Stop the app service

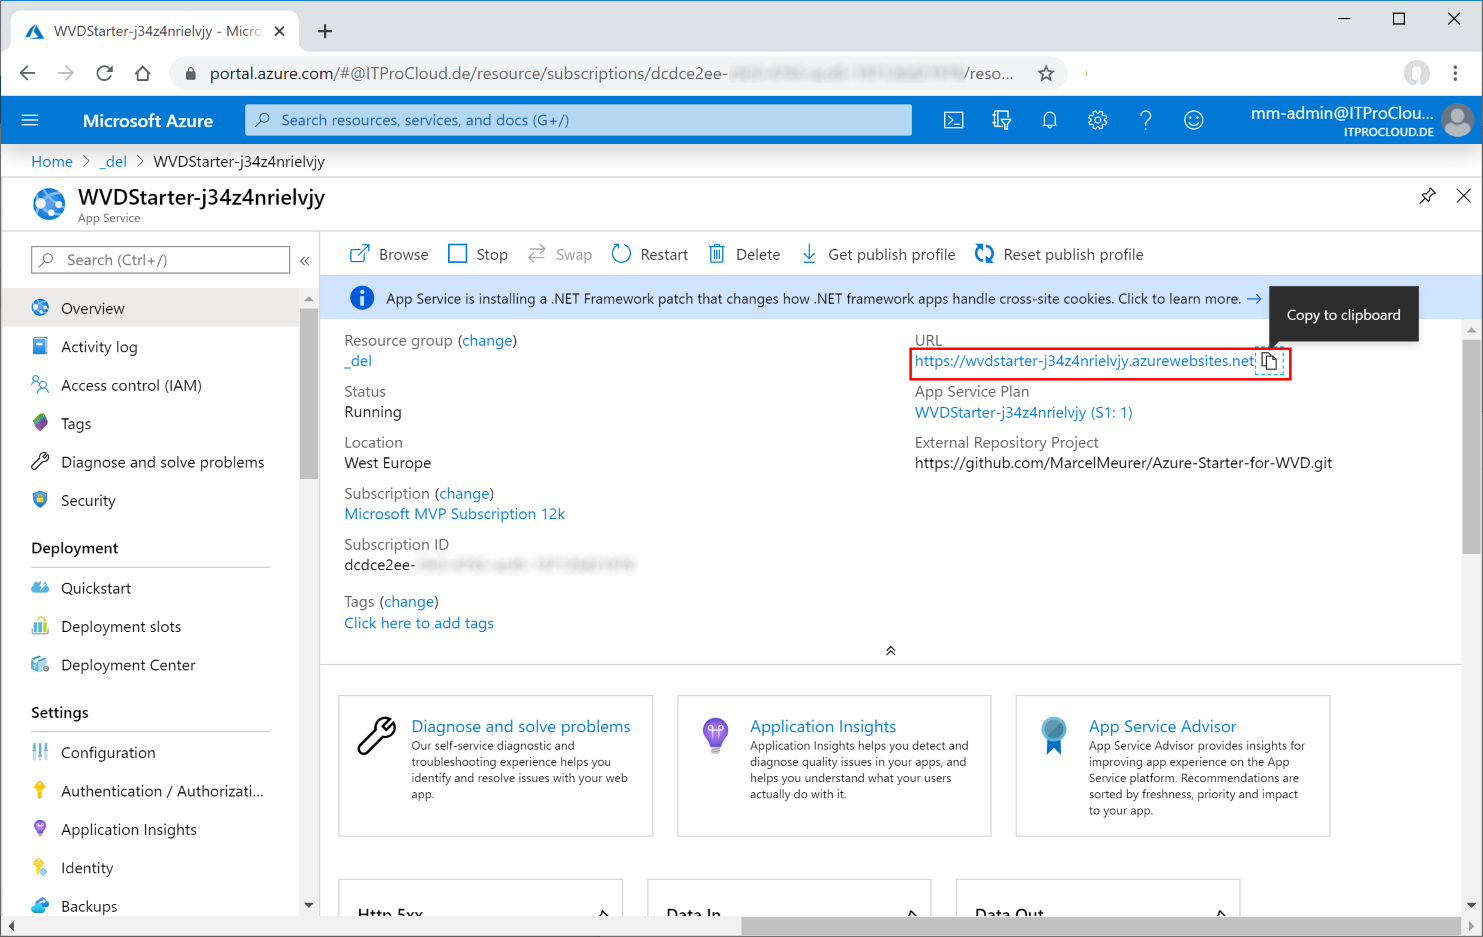pyautogui.click(x=478, y=254)
